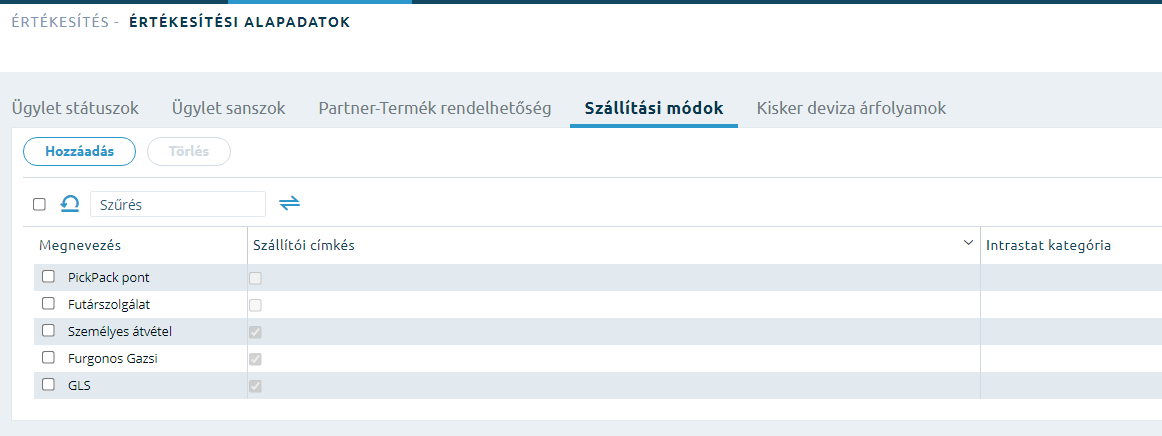
Task: Click the Törlés button
Action: coord(189,151)
